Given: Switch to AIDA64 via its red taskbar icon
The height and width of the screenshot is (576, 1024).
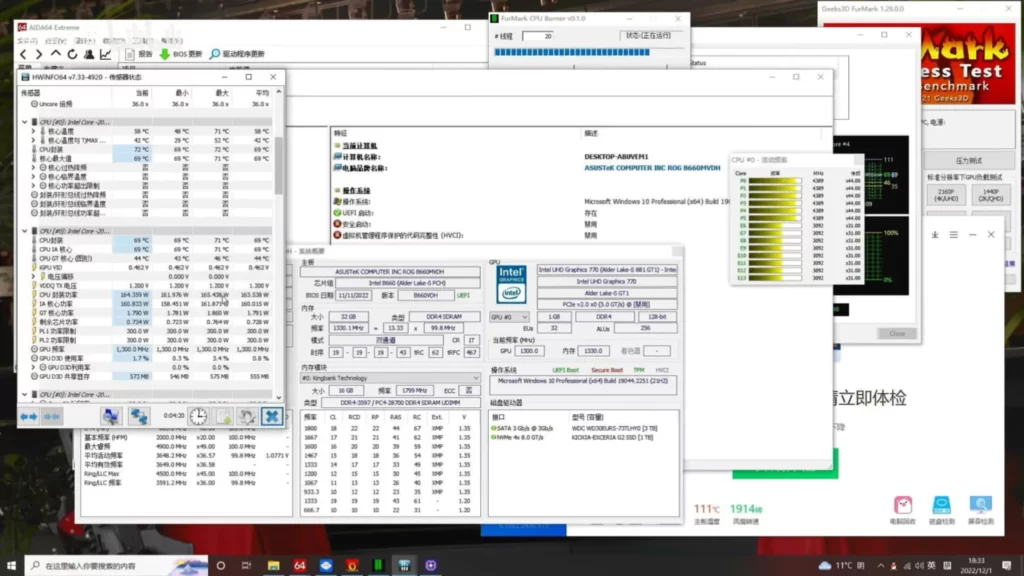Looking at the screenshot, I should 300,566.
